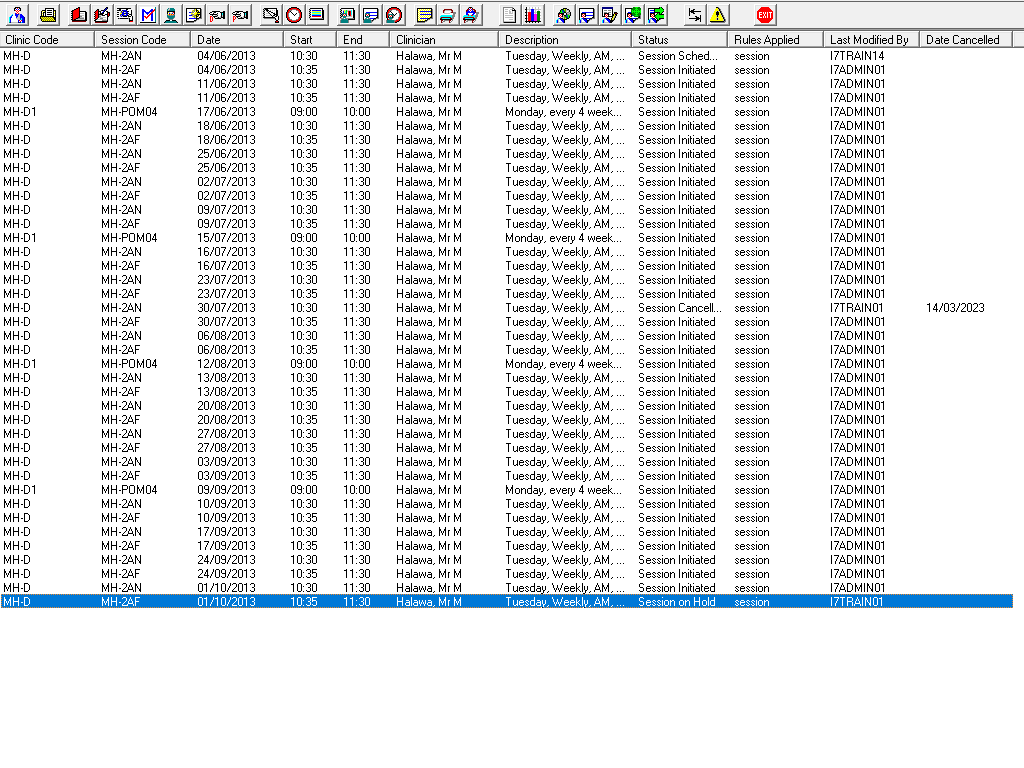
Task: Click the yellow printer toolbar icon
Action: pyautogui.click(x=48, y=14)
